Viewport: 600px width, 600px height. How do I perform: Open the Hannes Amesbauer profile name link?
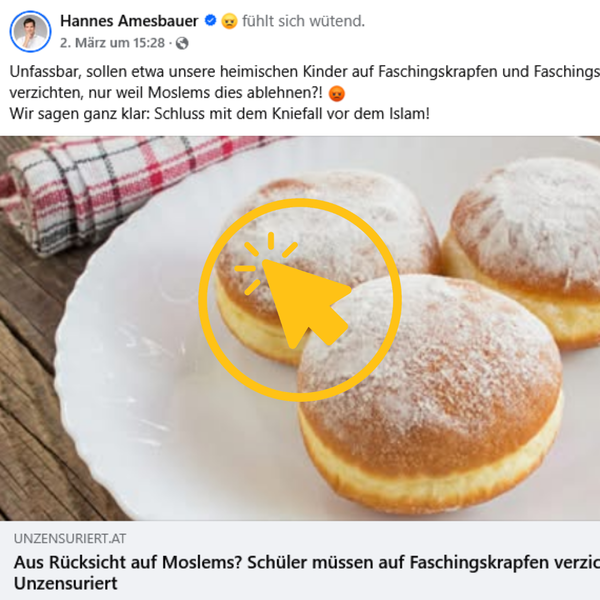click(x=129, y=21)
